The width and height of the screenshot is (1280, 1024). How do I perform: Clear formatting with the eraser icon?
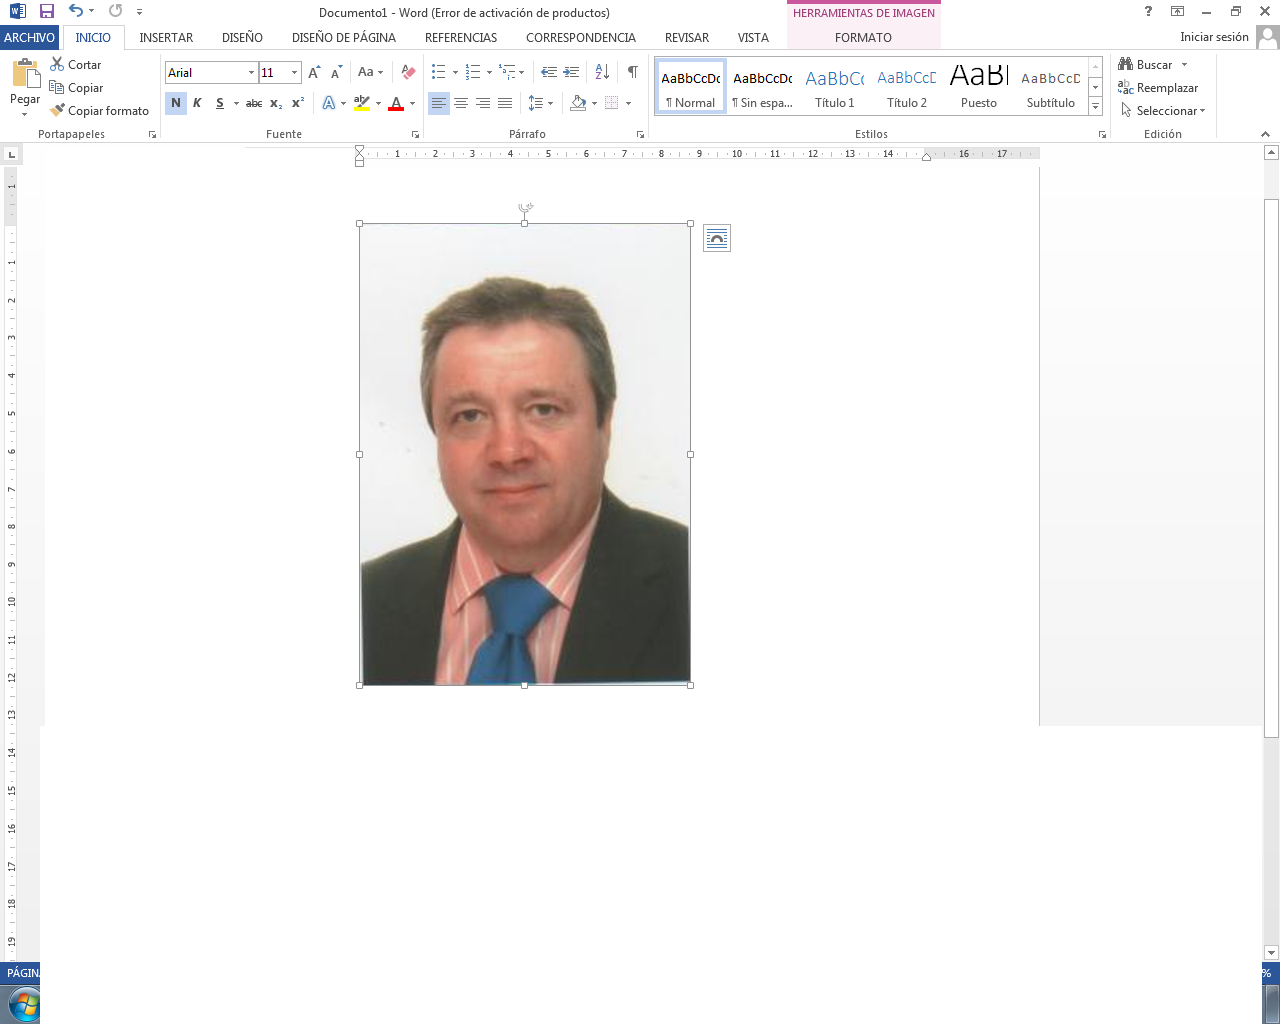click(x=408, y=73)
